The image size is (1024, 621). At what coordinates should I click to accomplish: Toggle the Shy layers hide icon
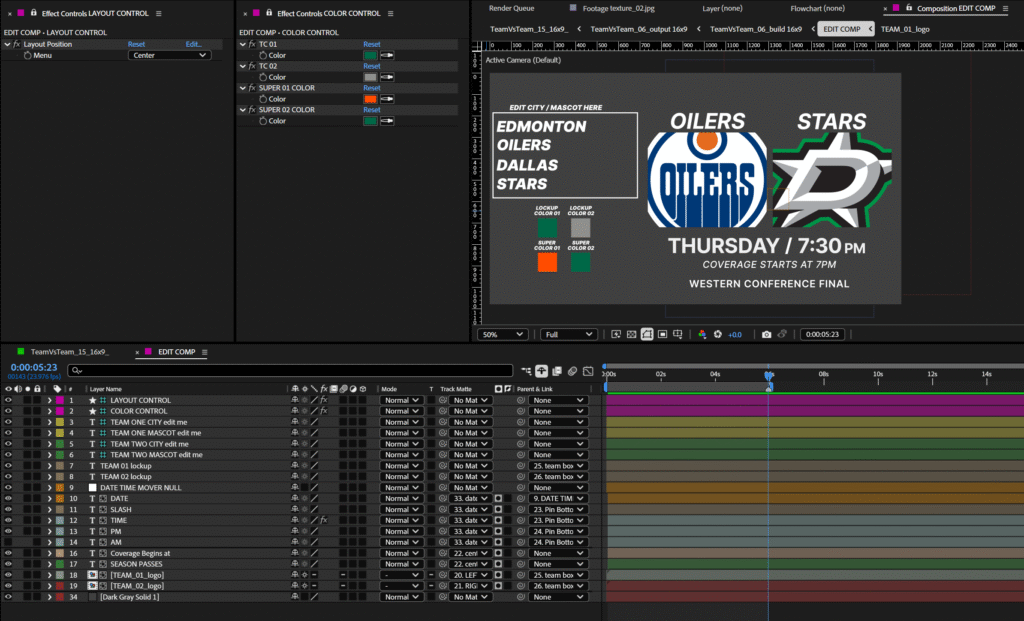point(541,371)
